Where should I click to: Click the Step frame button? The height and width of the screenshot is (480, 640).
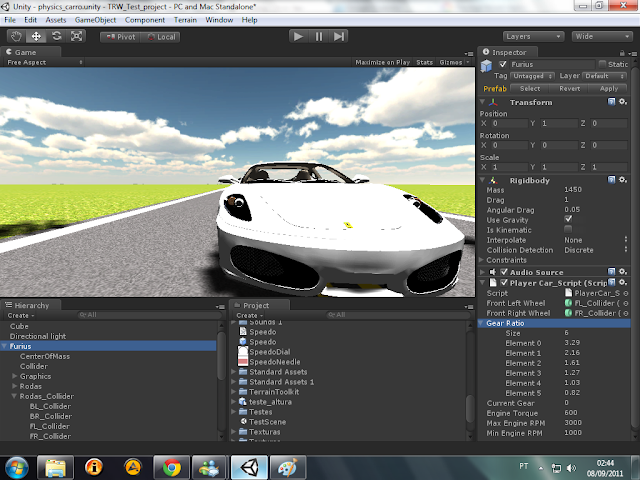[339, 36]
